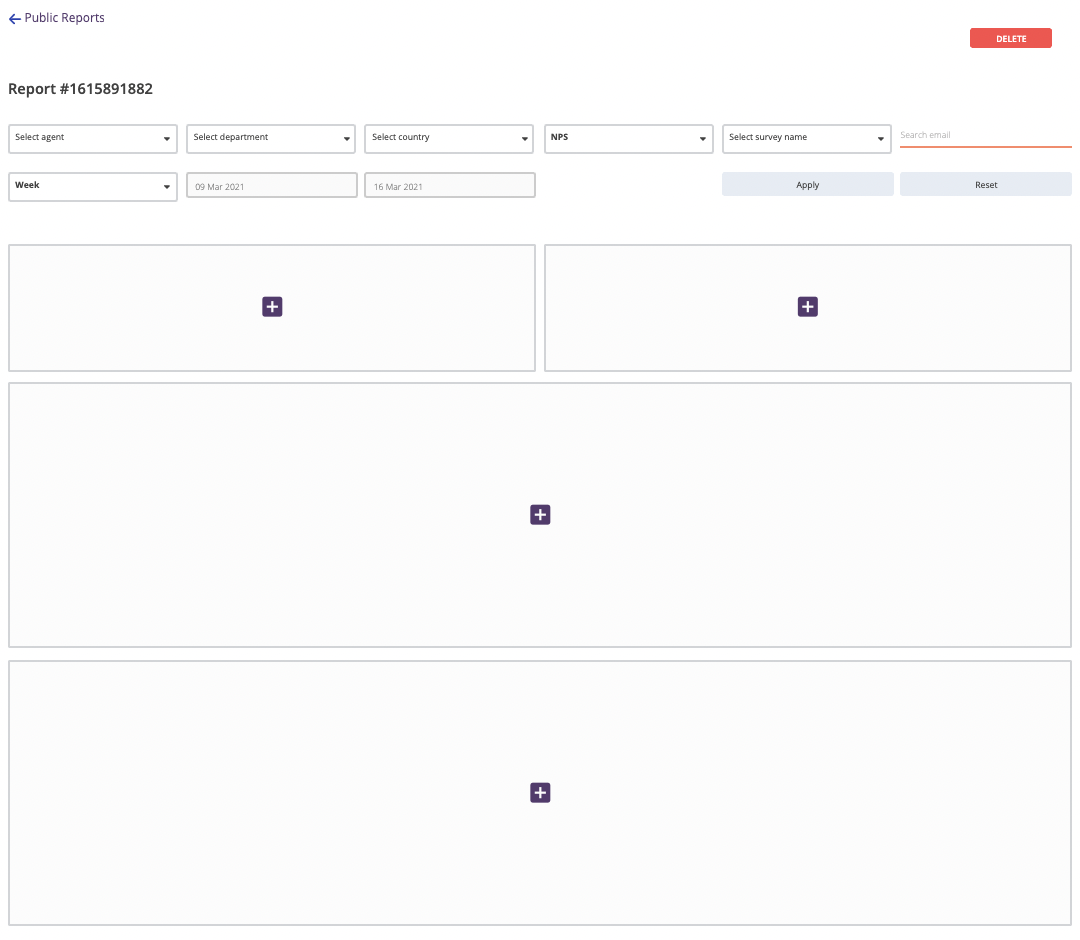Open the Select country dropdown
Image resolution: width=1080 pixels, height=940 pixels.
tap(450, 138)
